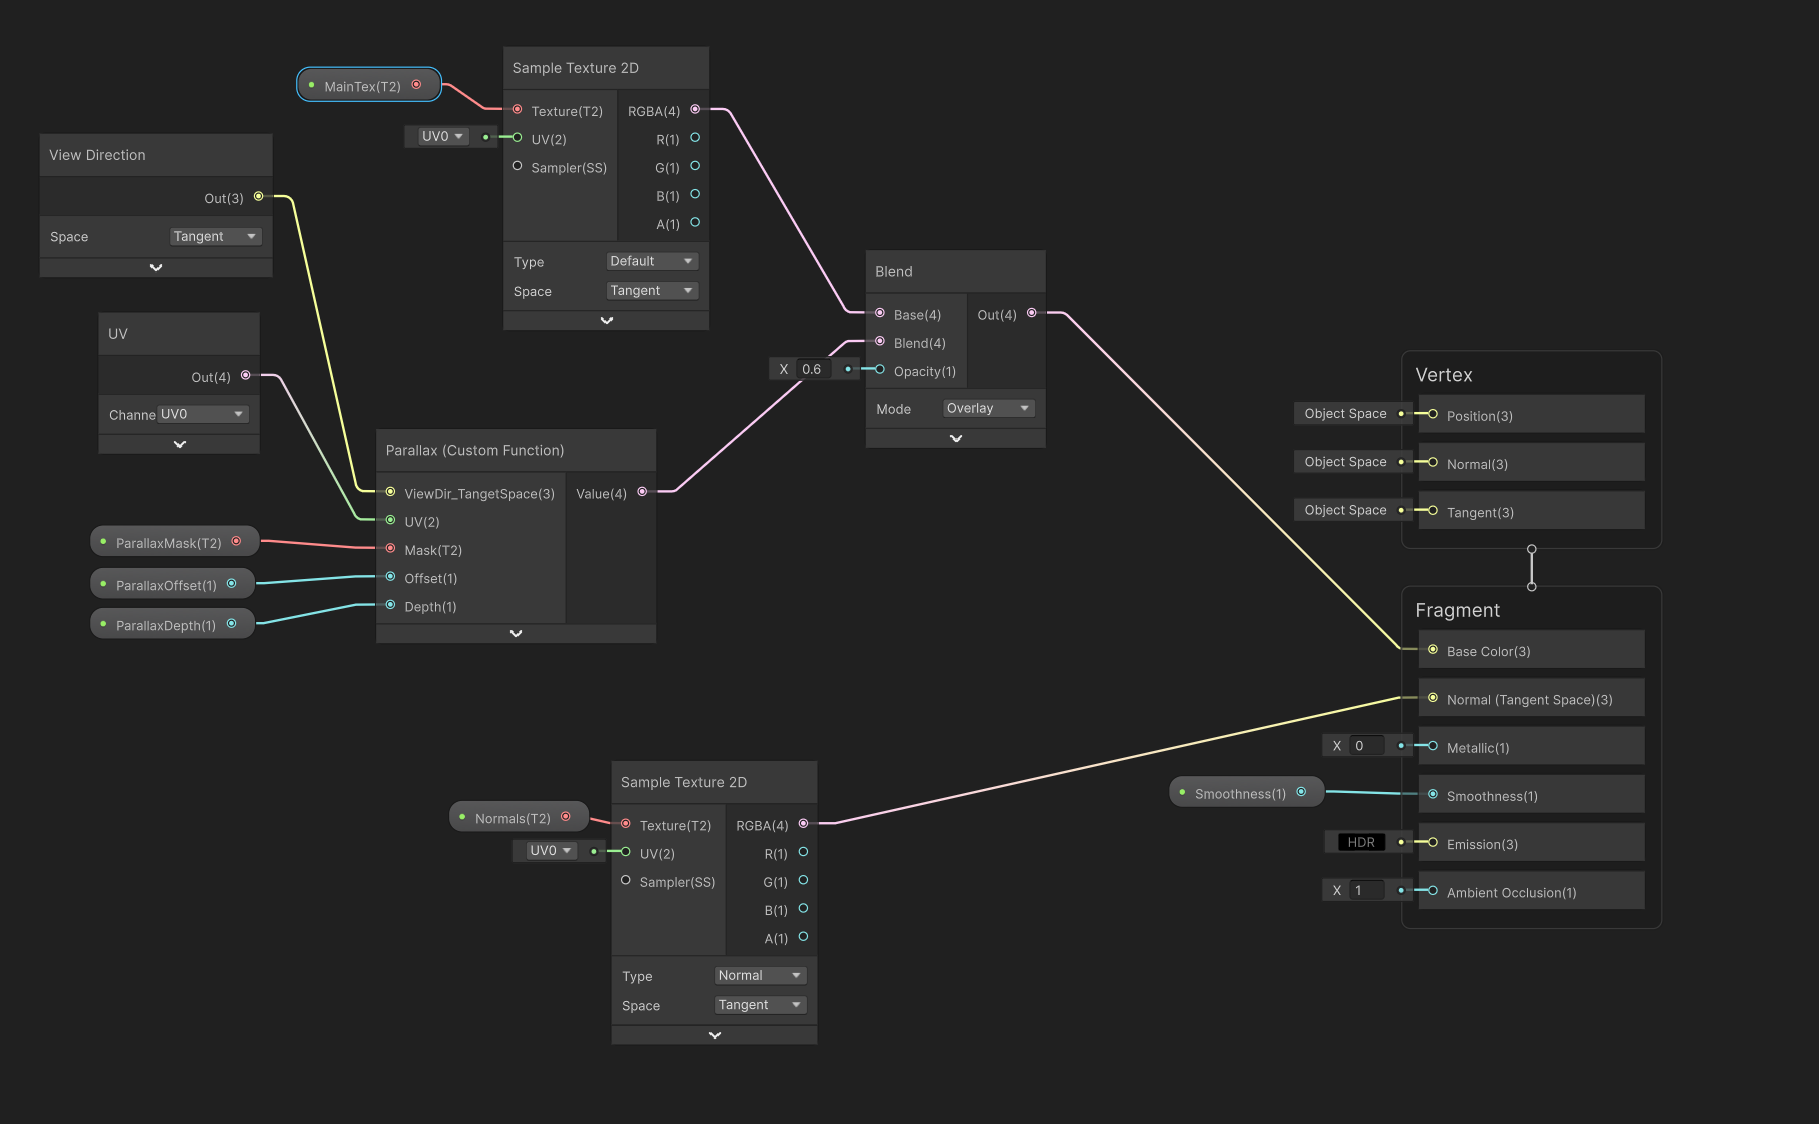Edit Ambient Occlusion X value field
Image resolution: width=1819 pixels, height=1124 pixels.
point(1366,890)
